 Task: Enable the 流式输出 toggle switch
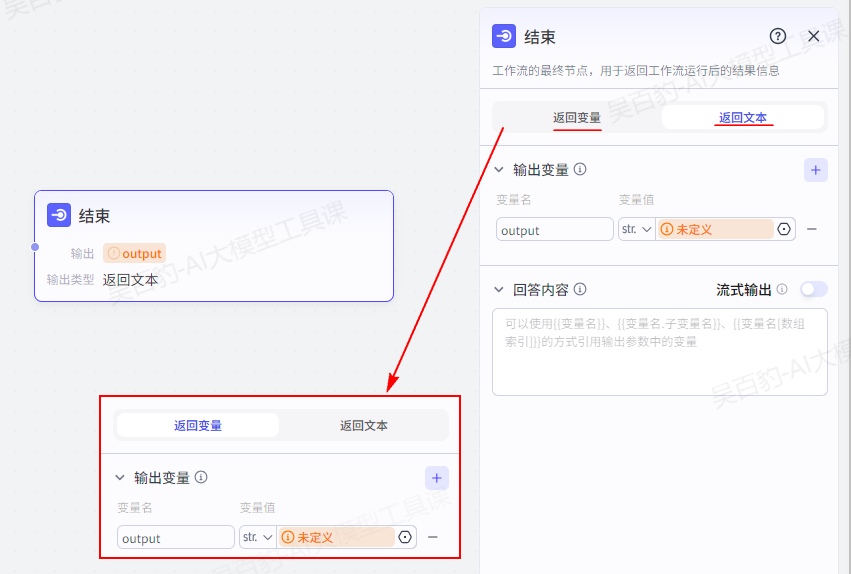(813, 289)
